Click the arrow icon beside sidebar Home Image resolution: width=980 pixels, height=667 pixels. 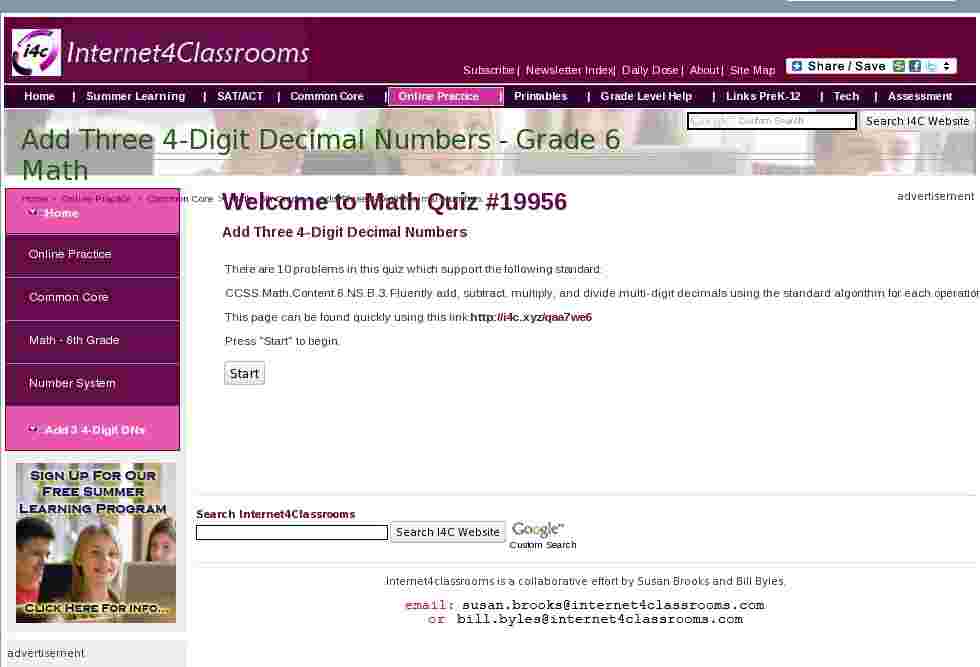pyautogui.click(x=32, y=213)
